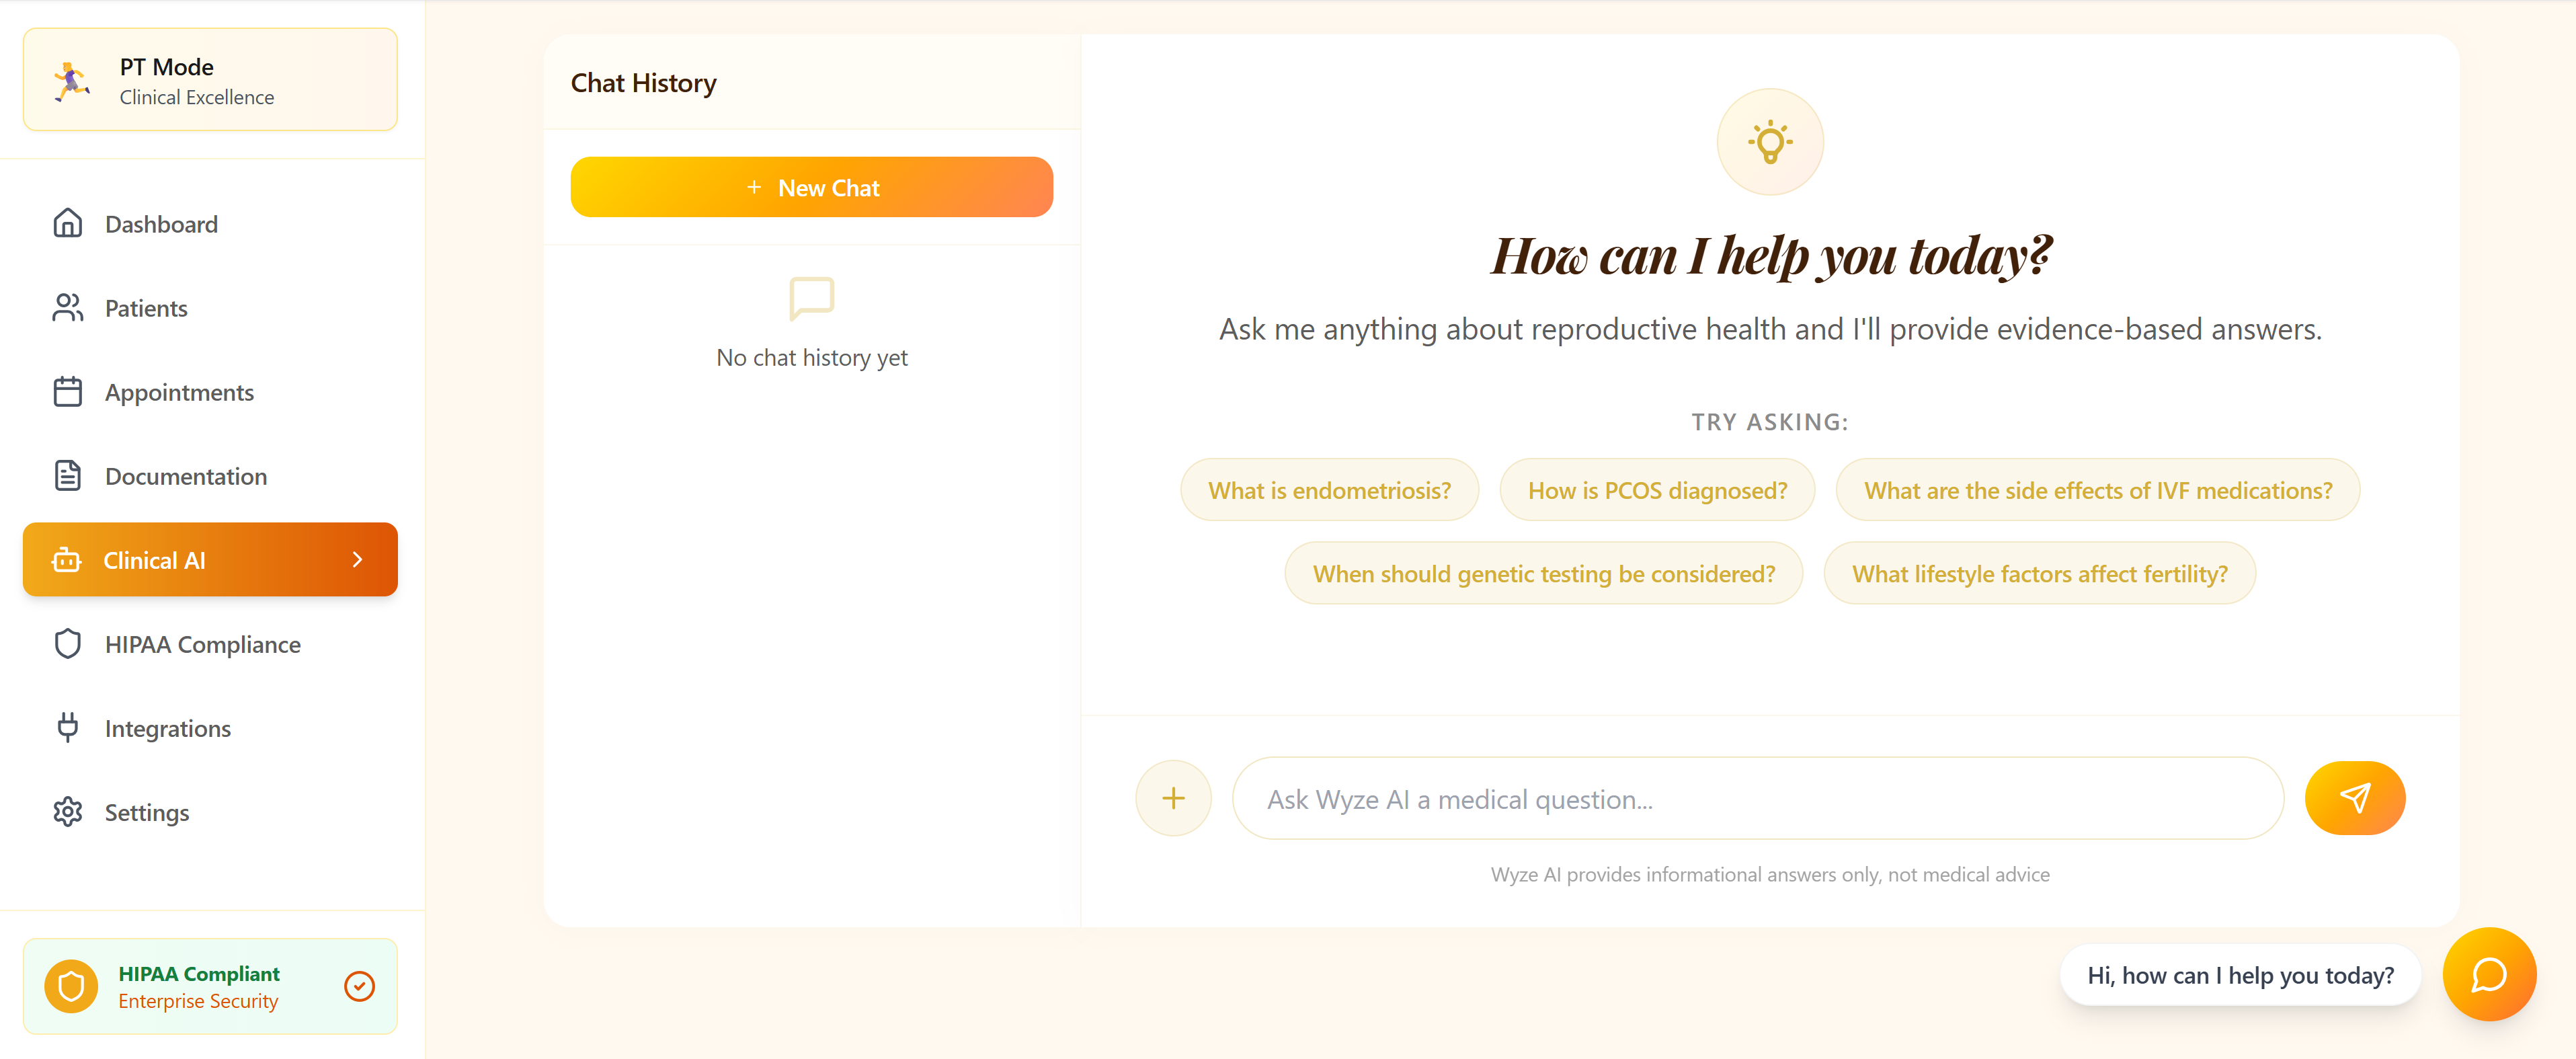Open HIPAA Compliance shield section
Viewport: 2576px width, 1059px height.
pyautogui.click(x=202, y=644)
